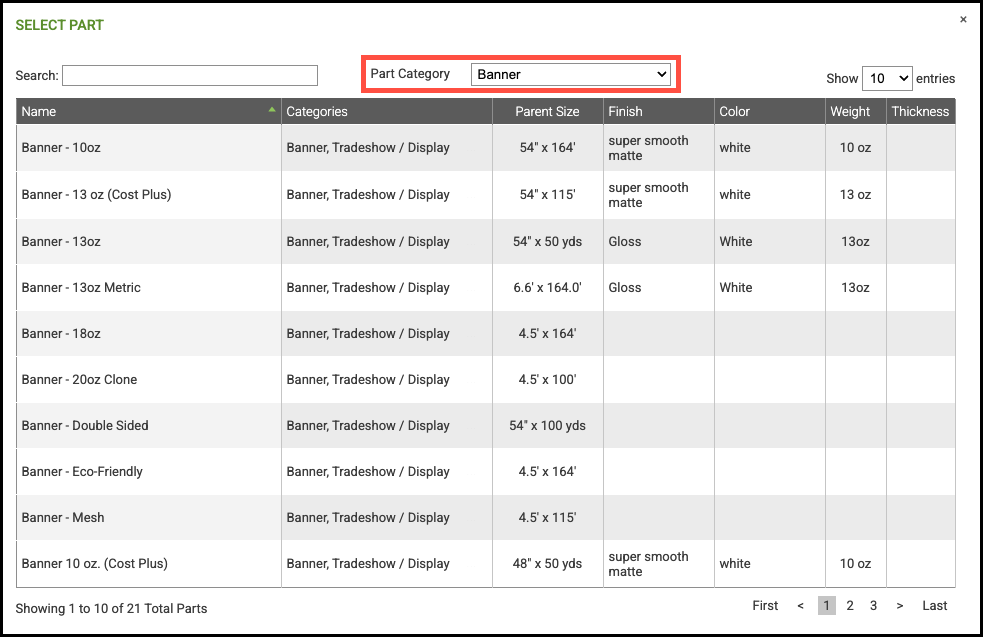The height and width of the screenshot is (637, 983).
Task: Go to previous page with < link
Action: (x=800, y=606)
